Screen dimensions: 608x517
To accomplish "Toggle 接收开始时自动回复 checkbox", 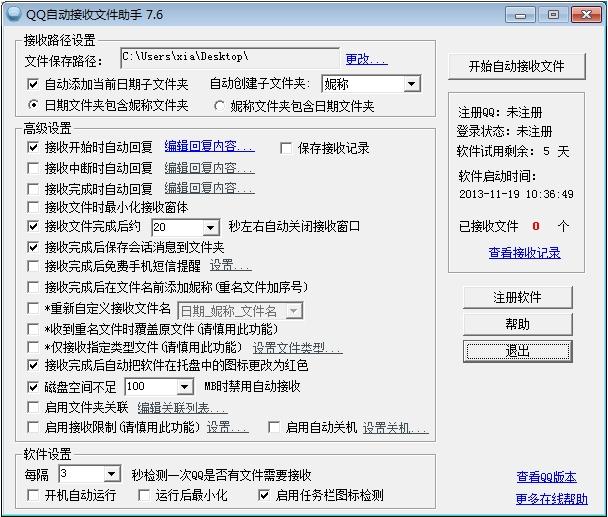I will [33, 147].
